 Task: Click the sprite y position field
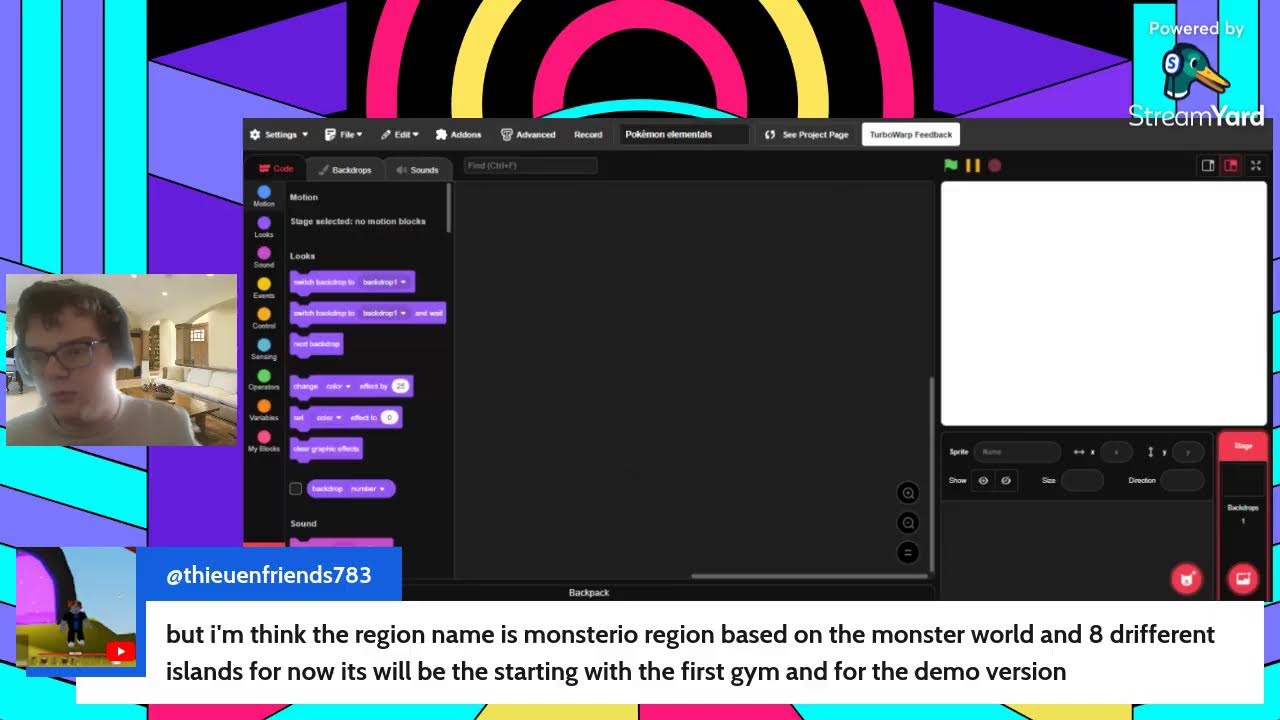coord(1187,452)
